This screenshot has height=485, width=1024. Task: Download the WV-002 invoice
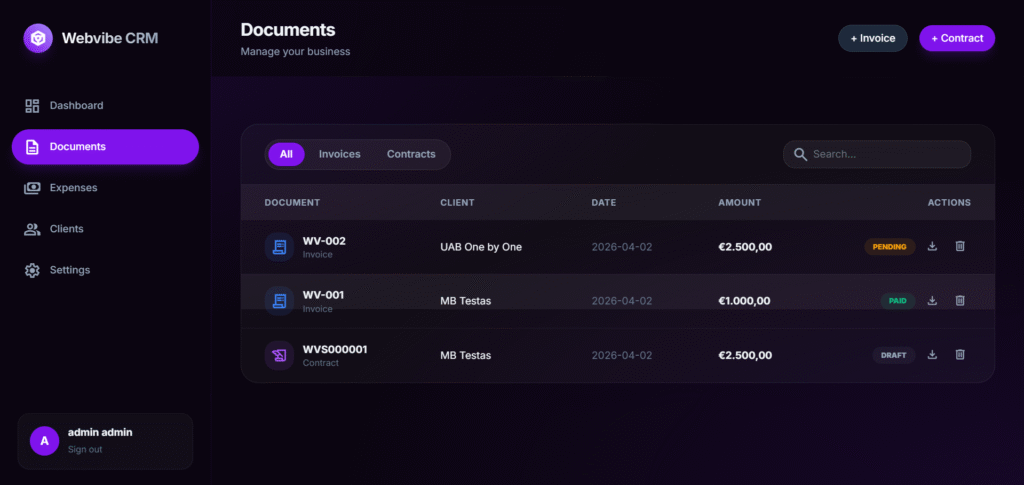click(932, 247)
